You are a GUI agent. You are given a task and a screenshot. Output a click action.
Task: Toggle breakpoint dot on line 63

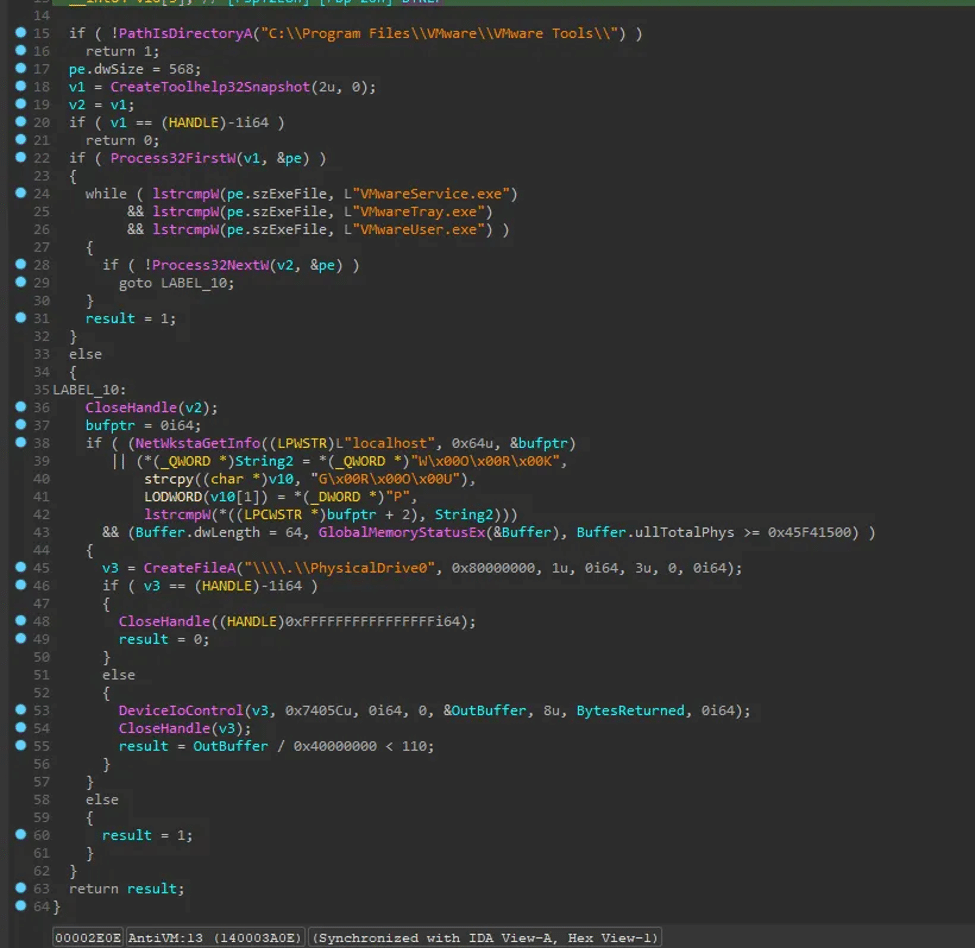(21, 887)
